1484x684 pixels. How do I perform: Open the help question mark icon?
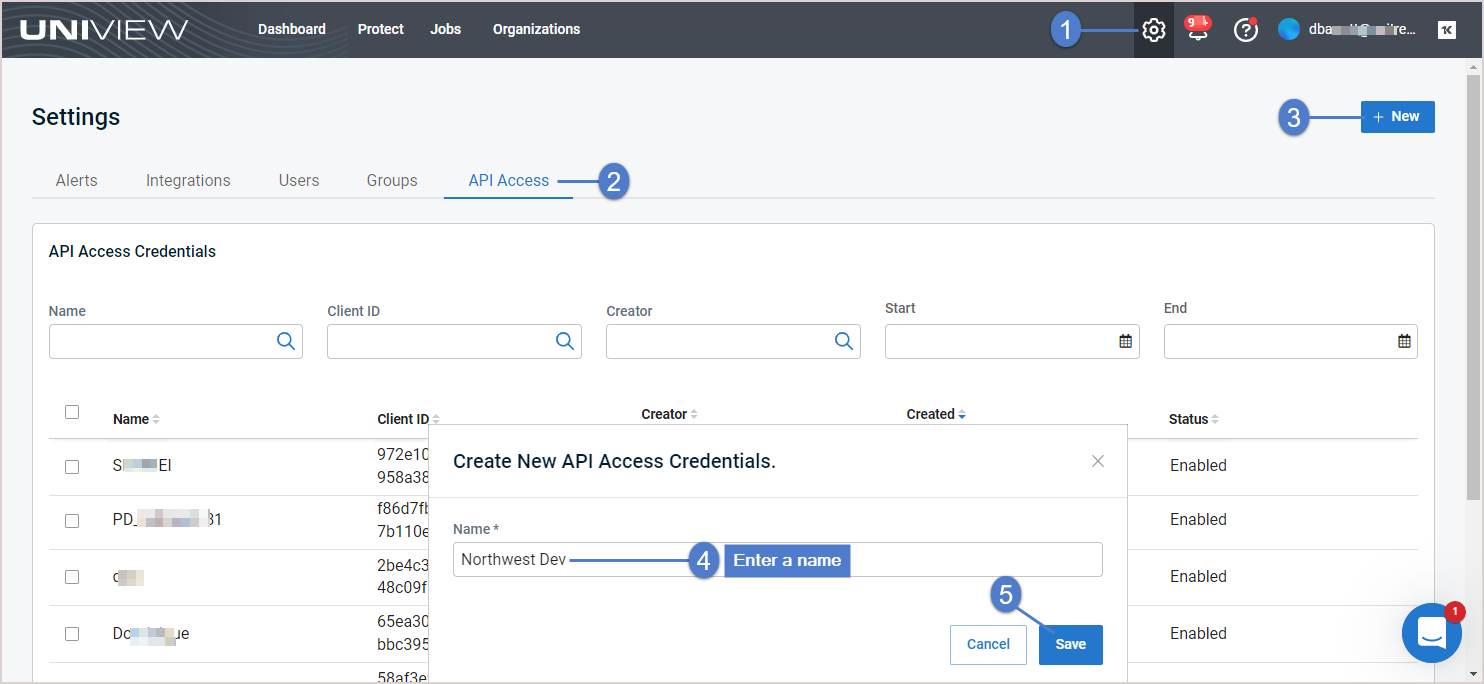tap(1245, 30)
